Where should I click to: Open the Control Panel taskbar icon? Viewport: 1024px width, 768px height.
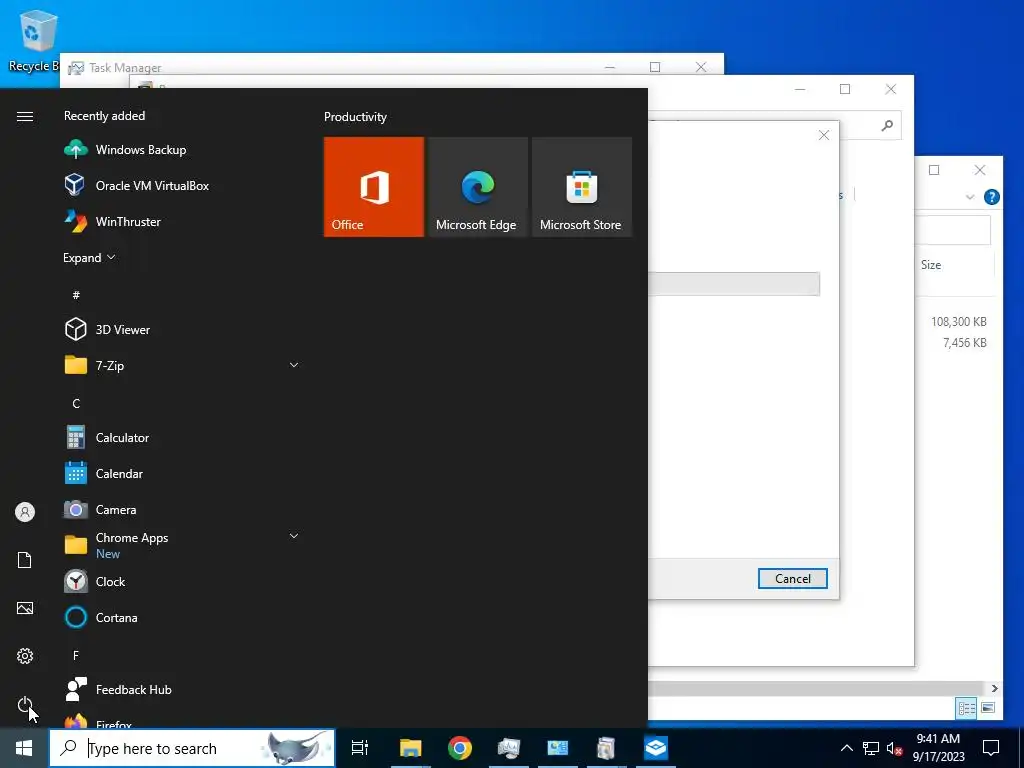[x=558, y=748]
